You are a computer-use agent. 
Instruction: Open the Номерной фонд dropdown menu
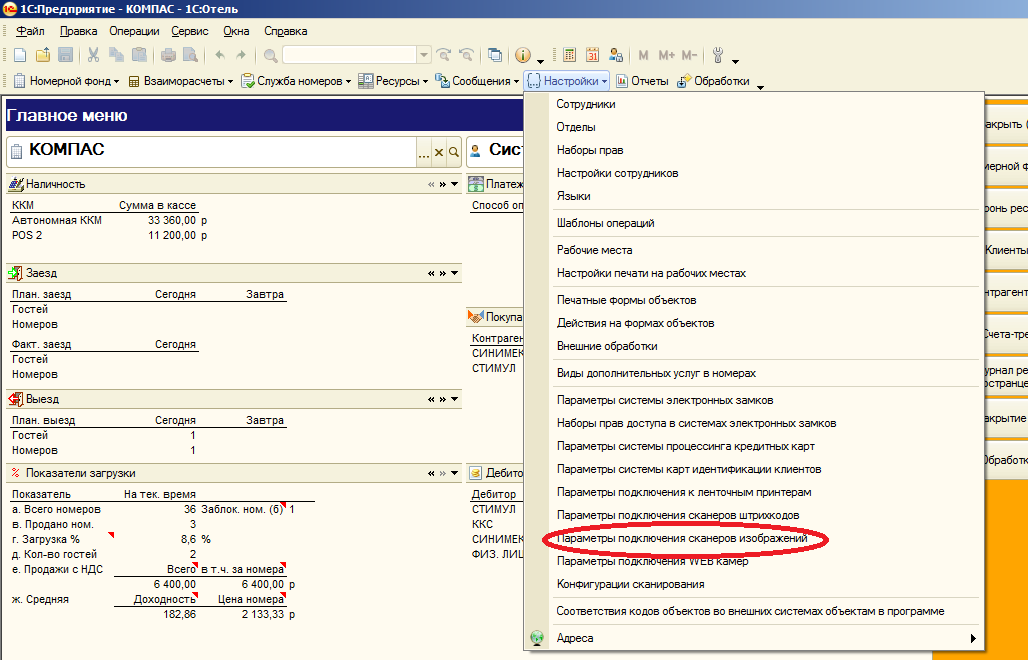[66, 81]
